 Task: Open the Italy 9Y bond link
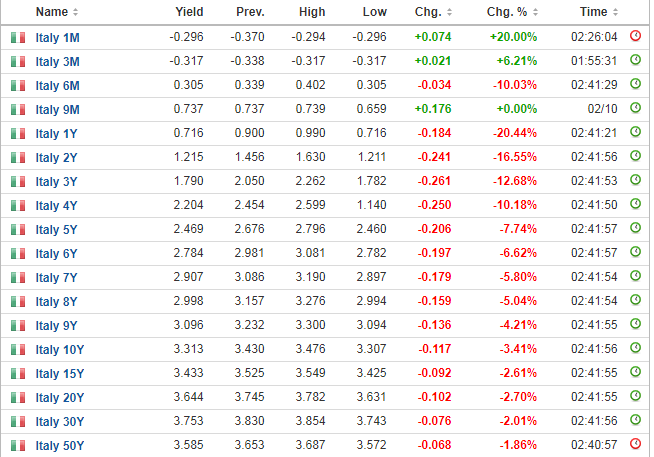[x=56, y=326]
